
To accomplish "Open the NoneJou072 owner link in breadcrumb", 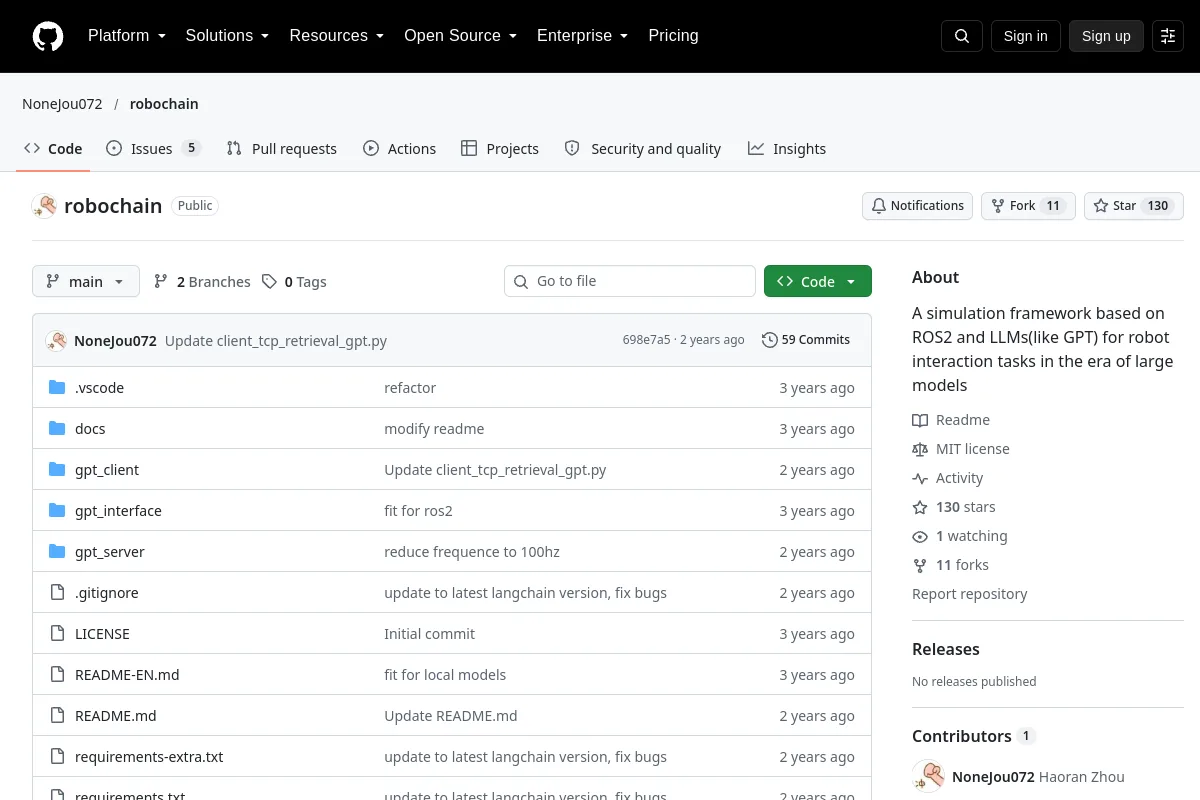I will (x=62, y=104).
